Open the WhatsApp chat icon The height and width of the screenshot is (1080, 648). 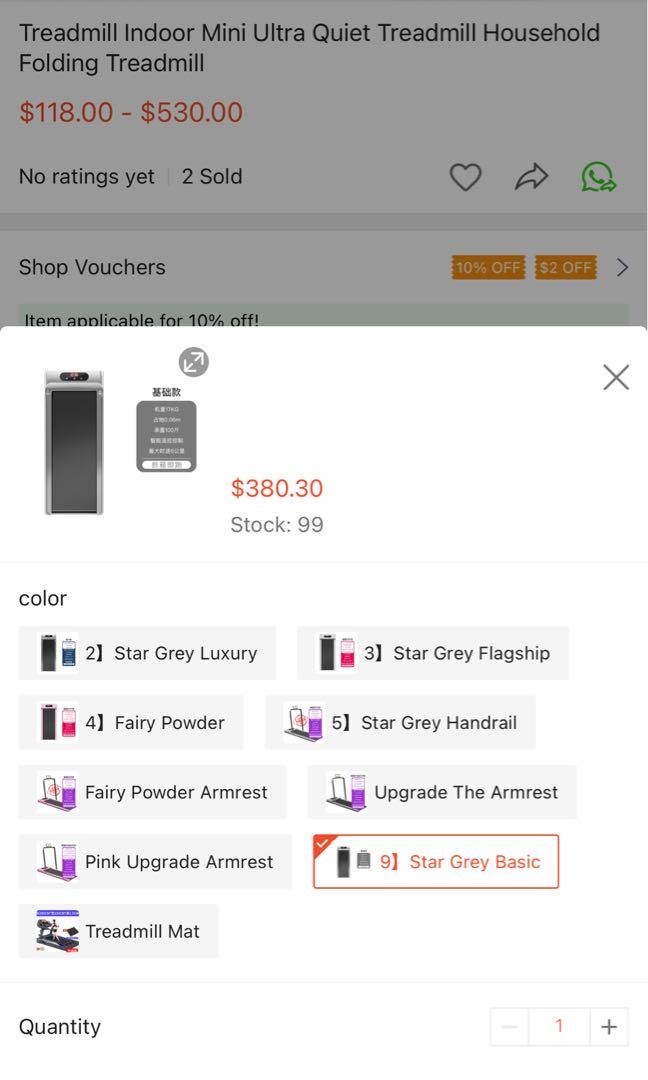click(x=598, y=177)
